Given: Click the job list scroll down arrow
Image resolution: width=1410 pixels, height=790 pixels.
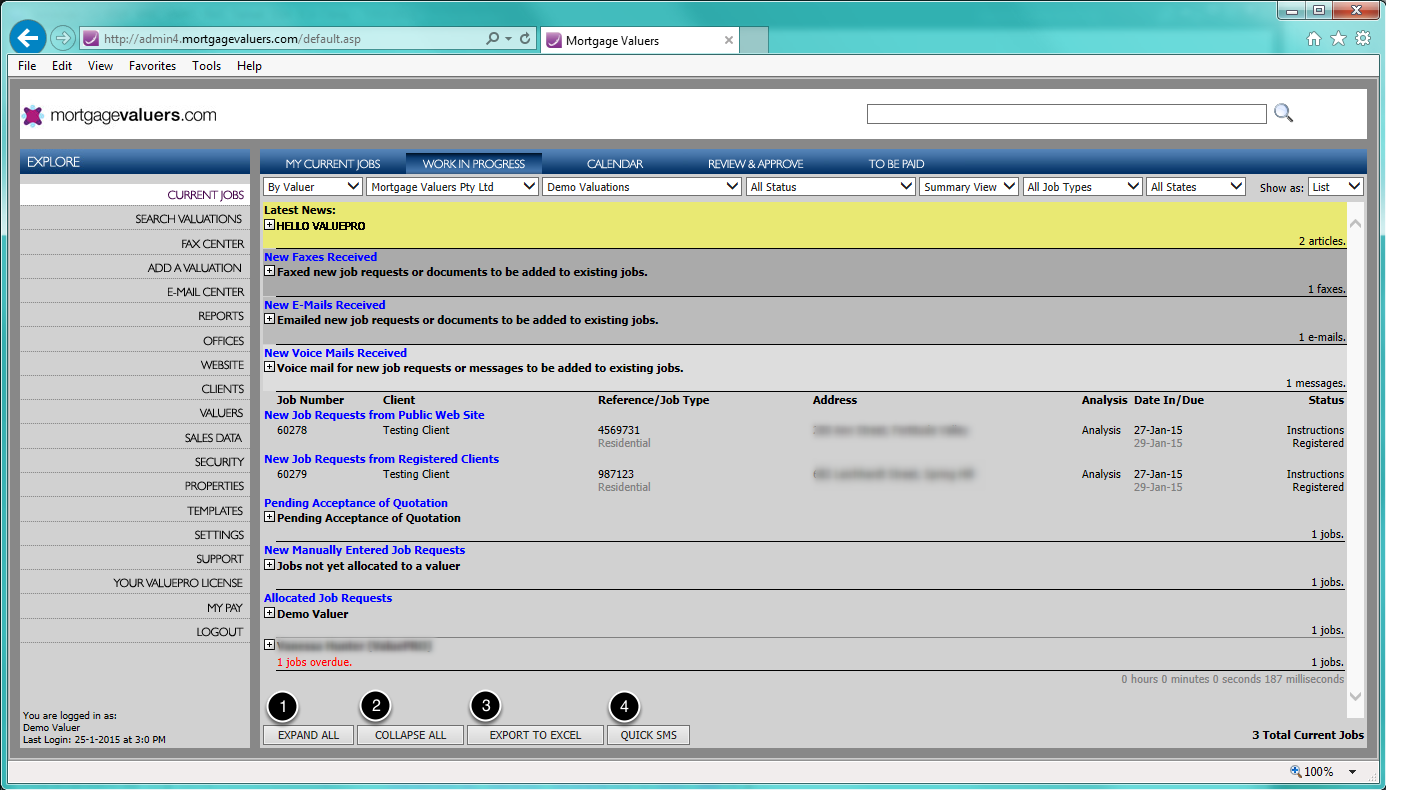Looking at the screenshot, I should coord(1355,696).
